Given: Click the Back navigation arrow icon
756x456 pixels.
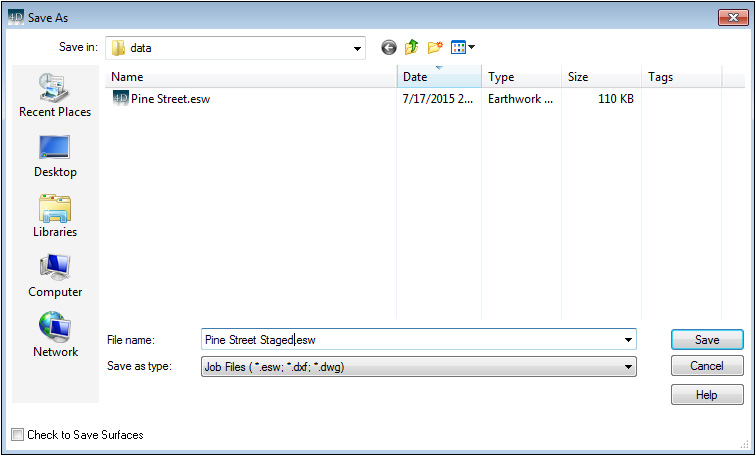Looking at the screenshot, I should 389,47.
